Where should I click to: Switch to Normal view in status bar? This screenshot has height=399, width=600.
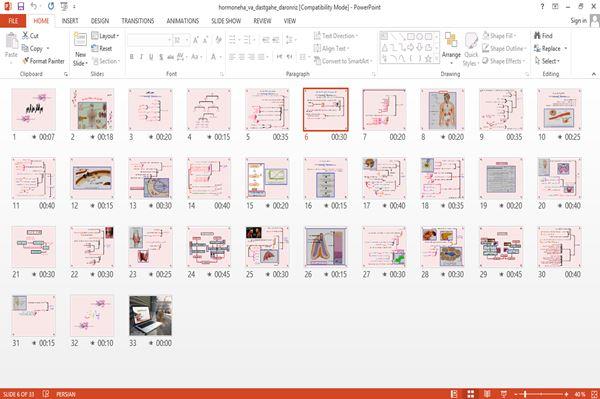click(x=454, y=394)
